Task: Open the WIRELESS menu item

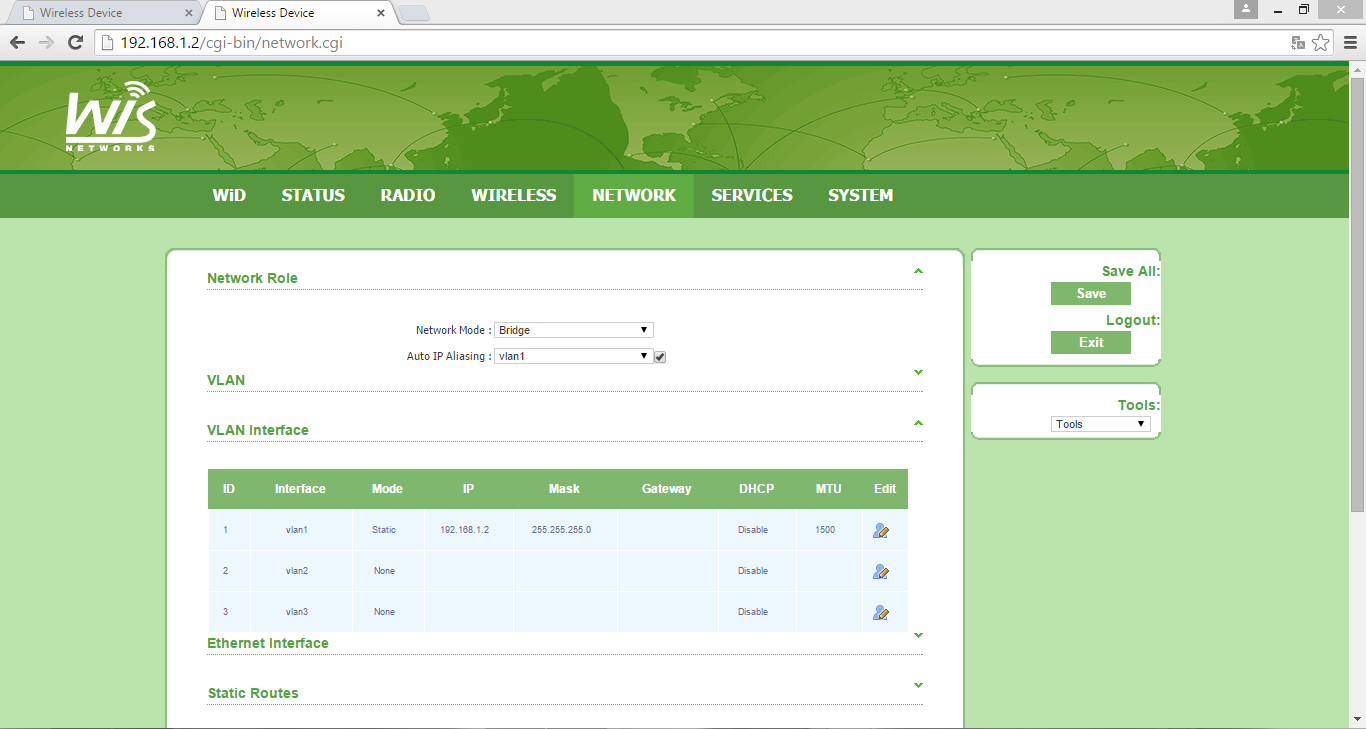Action: pyautogui.click(x=513, y=195)
